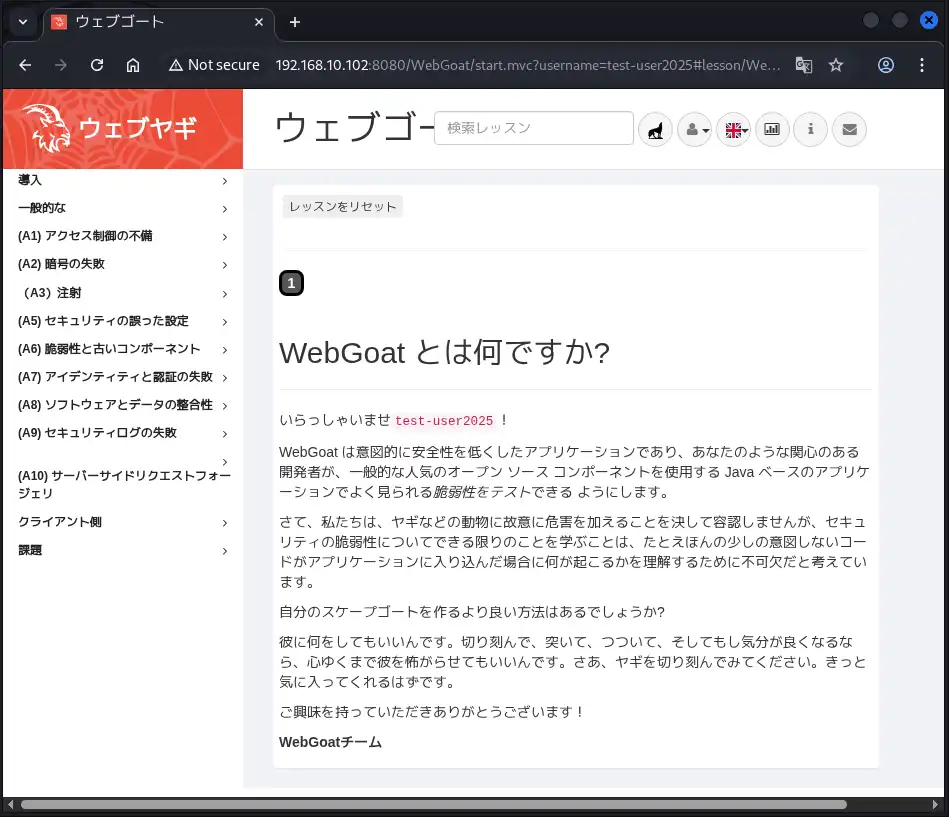
Task: Open a new browser tab with the plus
Action: click(294, 22)
